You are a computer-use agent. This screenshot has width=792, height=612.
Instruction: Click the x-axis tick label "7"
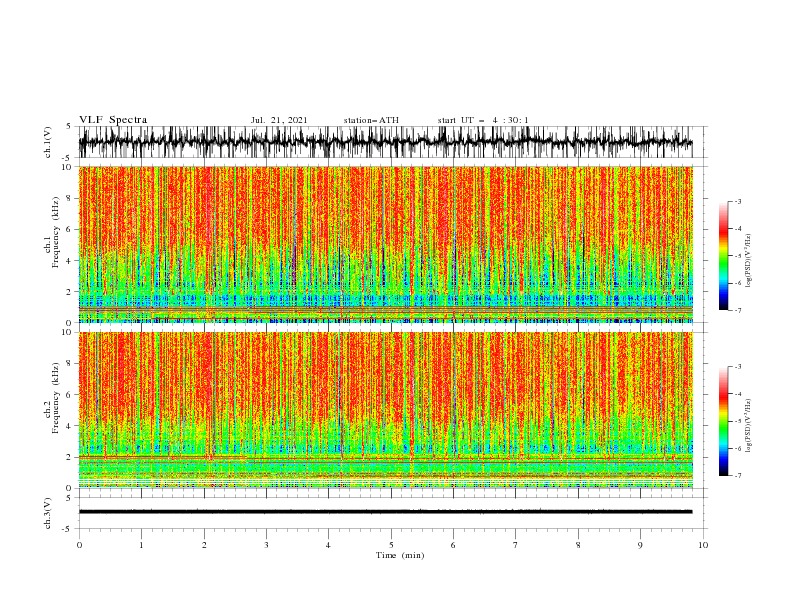(x=516, y=545)
